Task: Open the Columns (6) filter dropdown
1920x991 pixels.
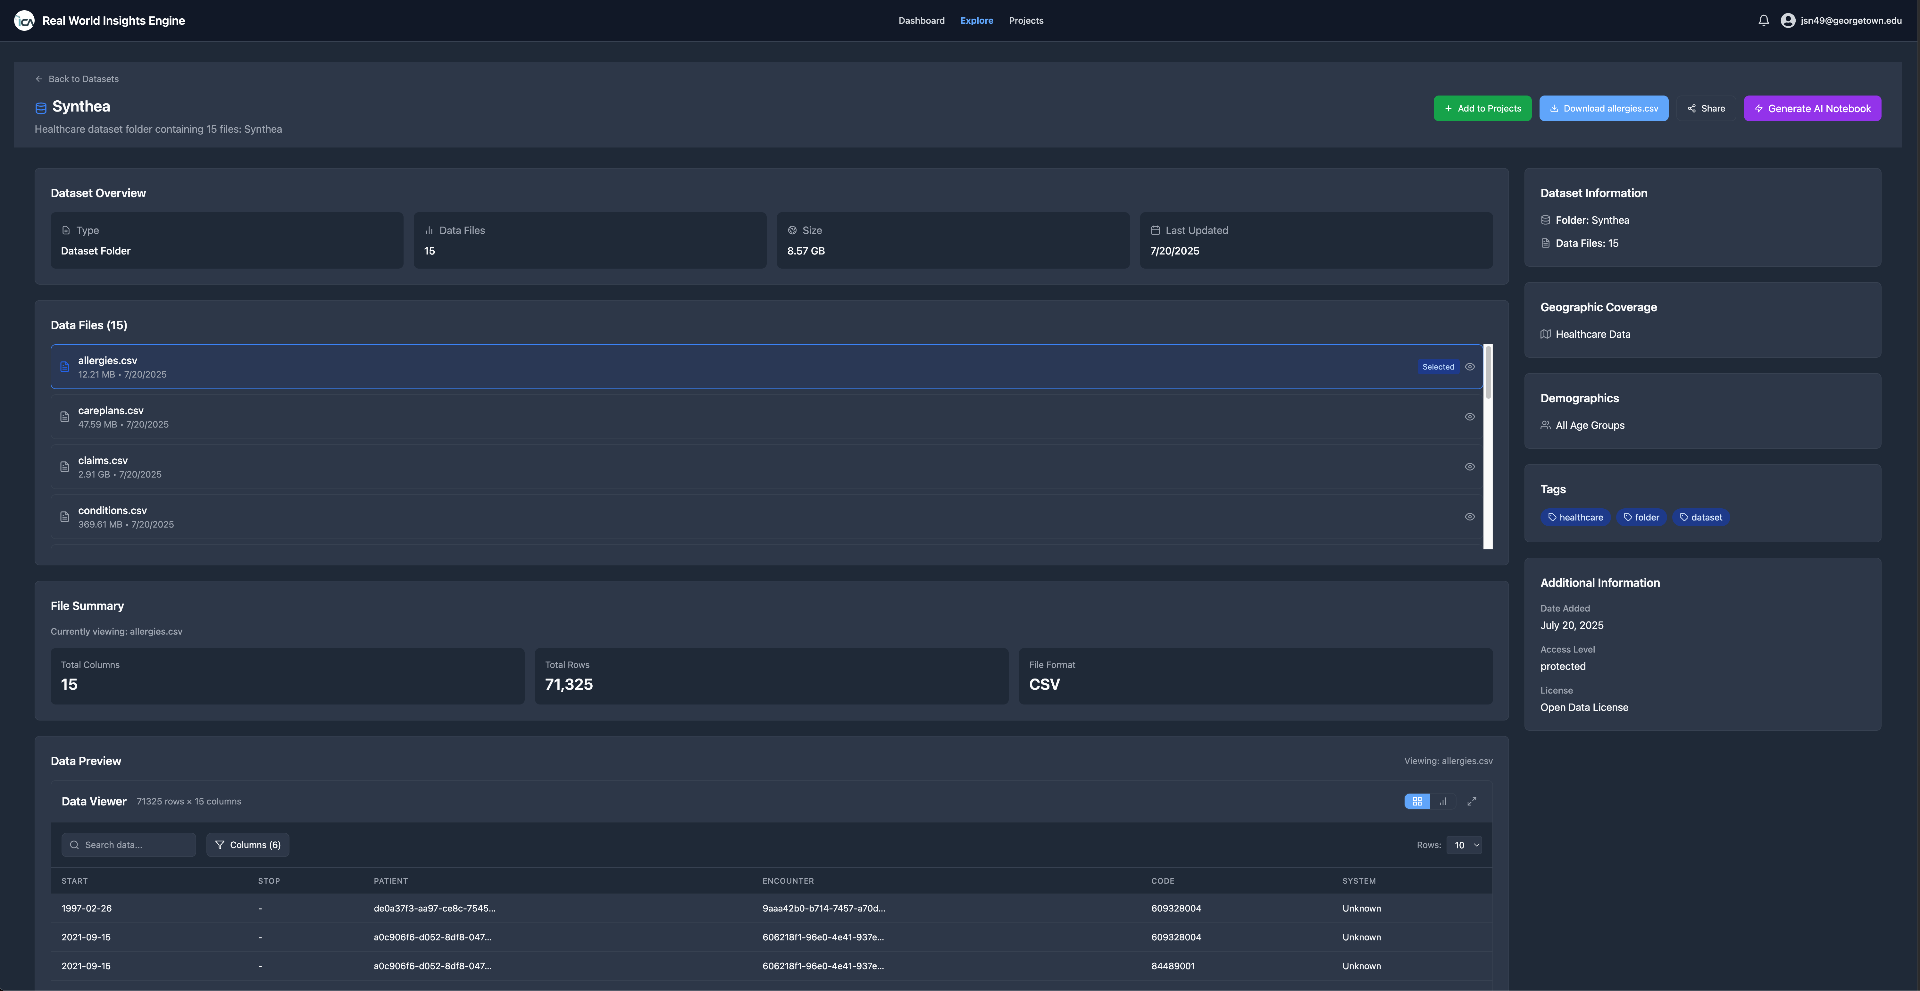Action: click(248, 845)
